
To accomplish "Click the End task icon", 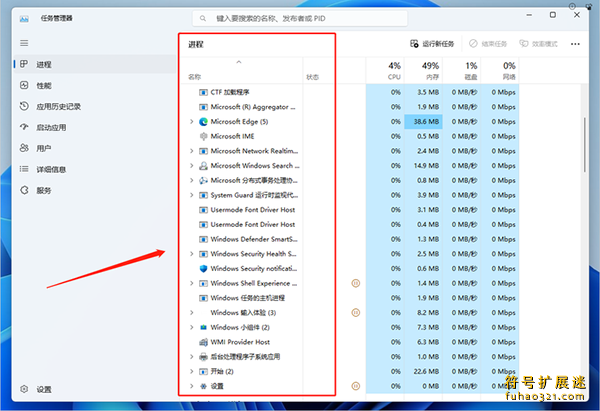I will (x=473, y=44).
